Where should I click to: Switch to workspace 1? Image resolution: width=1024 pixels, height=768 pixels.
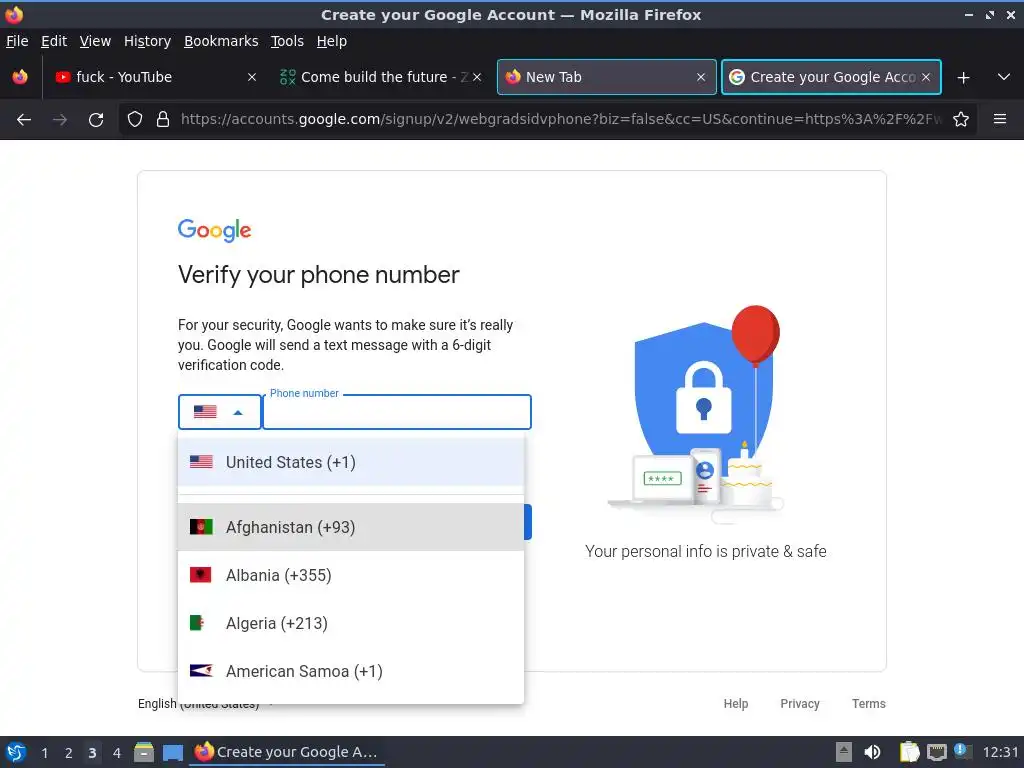coord(44,753)
